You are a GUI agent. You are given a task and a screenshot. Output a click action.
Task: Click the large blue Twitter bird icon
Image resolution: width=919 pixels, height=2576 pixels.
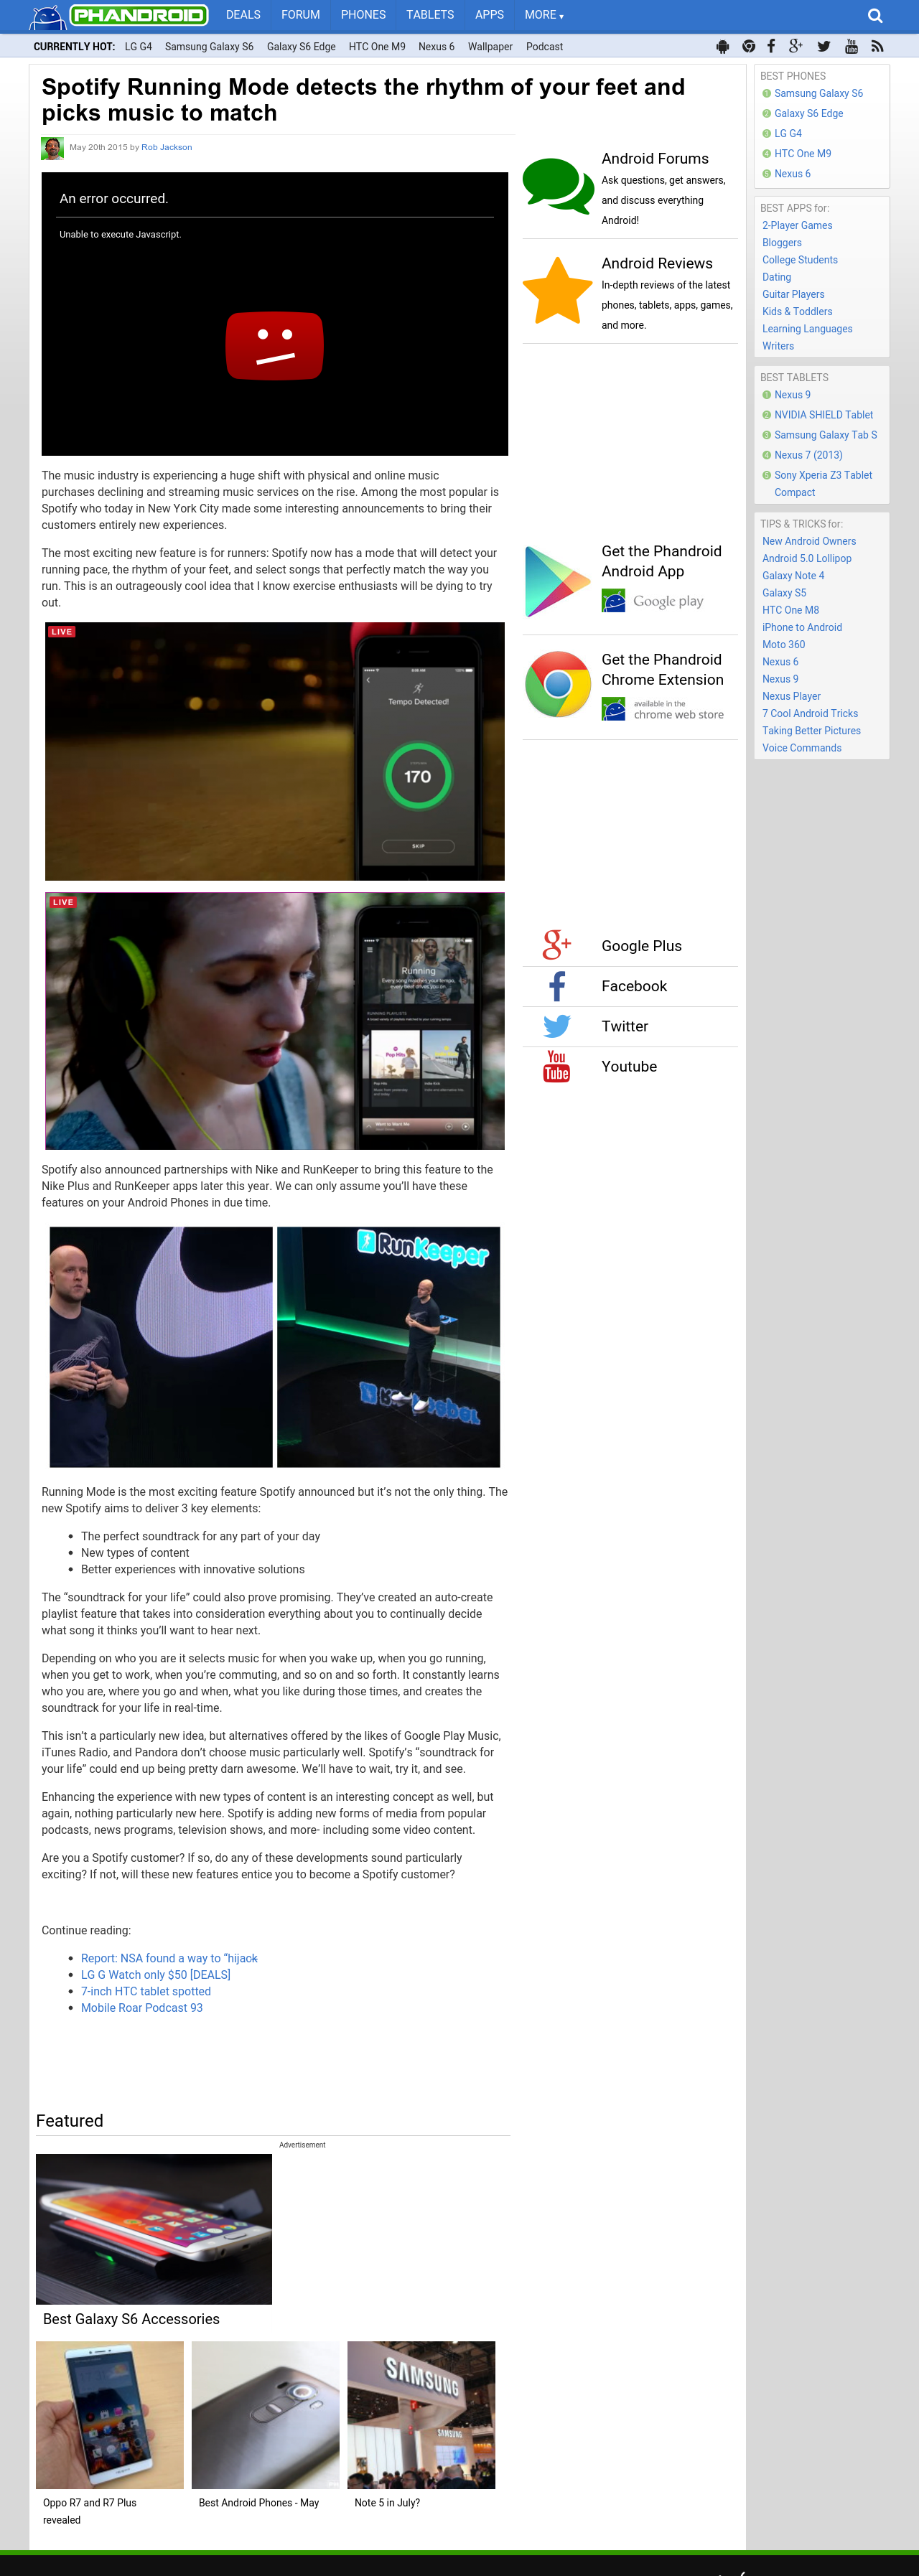[x=557, y=1026]
